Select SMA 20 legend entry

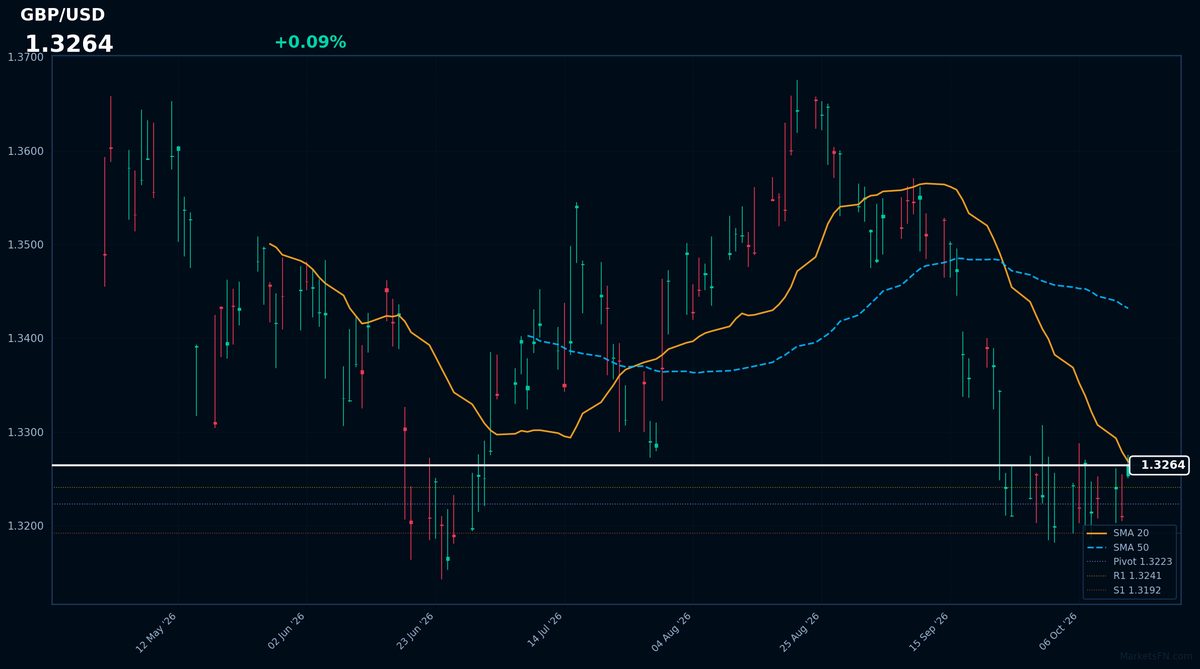1129,533
